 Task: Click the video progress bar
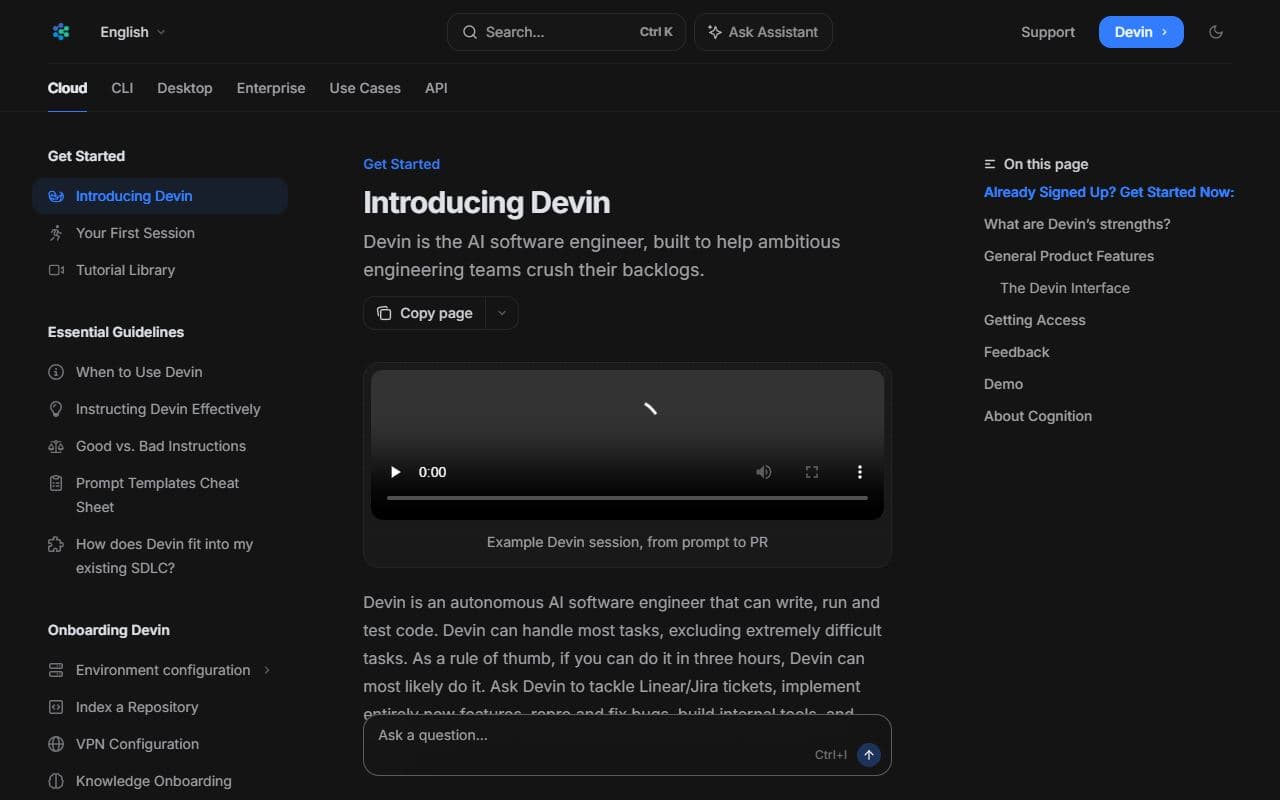(627, 497)
